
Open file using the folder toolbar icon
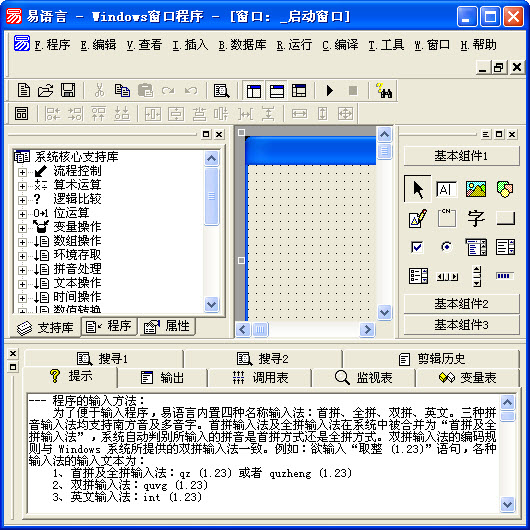(45, 90)
